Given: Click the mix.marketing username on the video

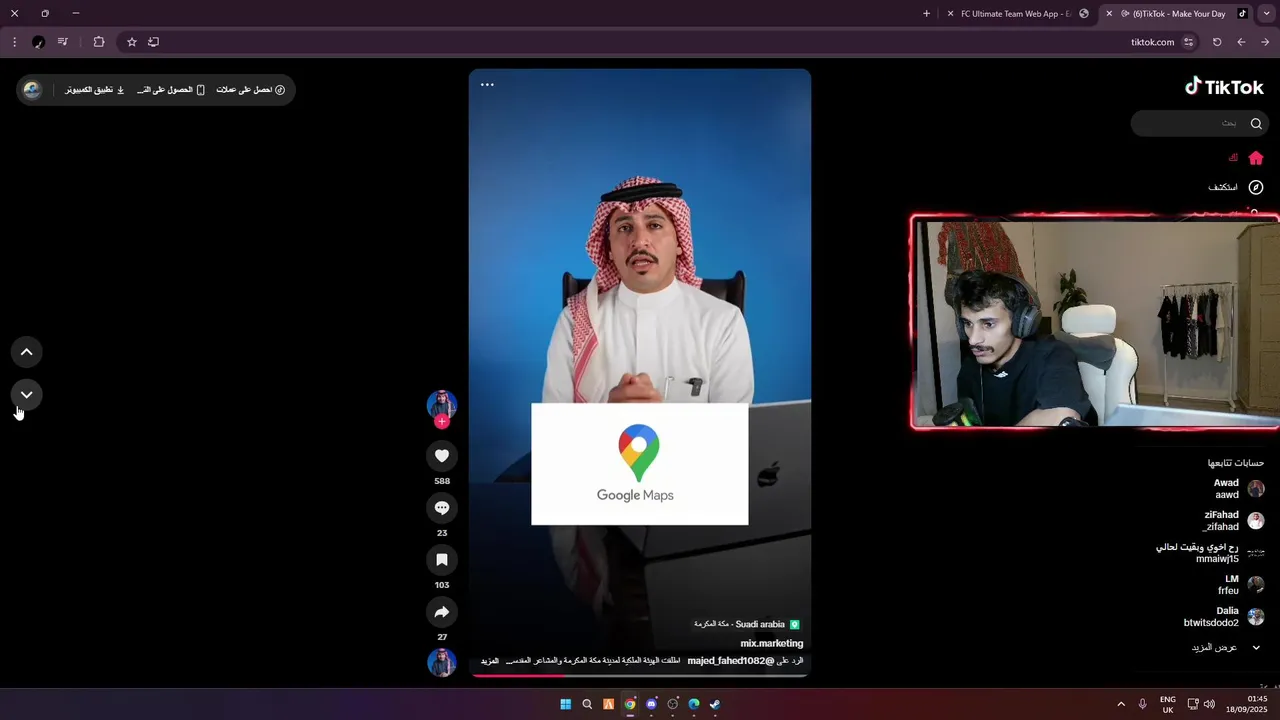Looking at the screenshot, I should click(x=771, y=643).
